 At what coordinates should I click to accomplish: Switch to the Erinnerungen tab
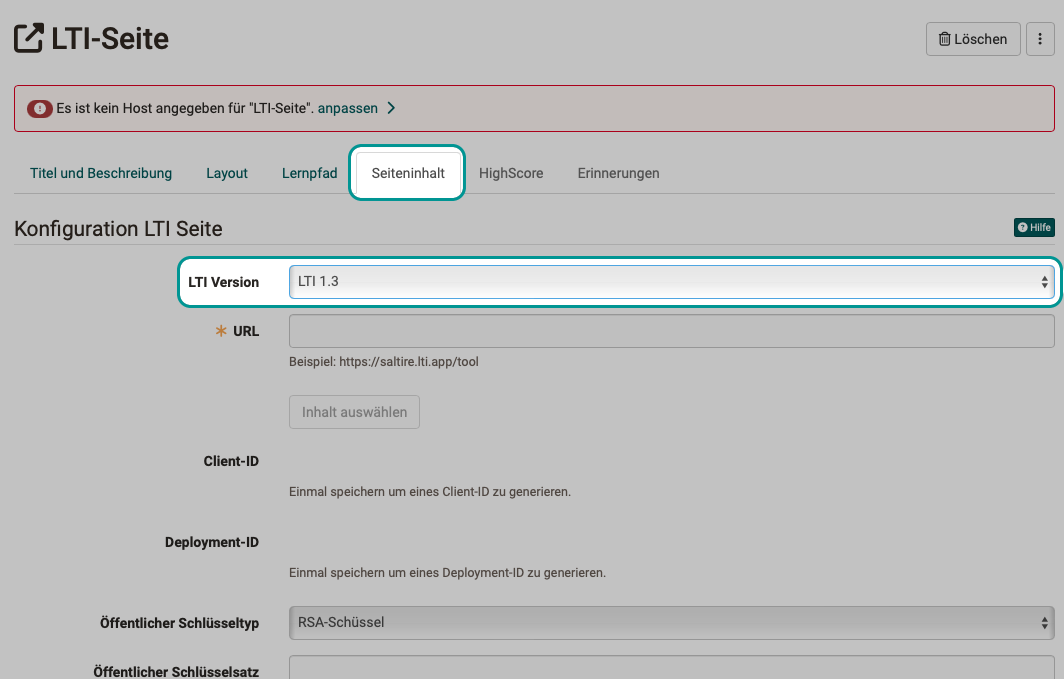[x=618, y=173]
